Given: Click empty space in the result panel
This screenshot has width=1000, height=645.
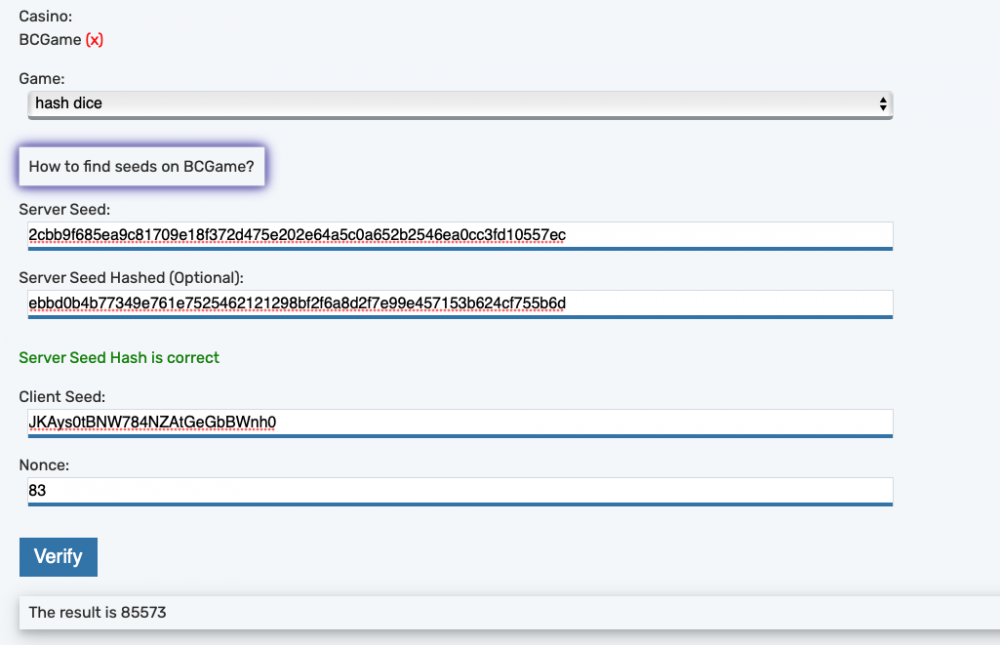Looking at the screenshot, I should coord(600,612).
